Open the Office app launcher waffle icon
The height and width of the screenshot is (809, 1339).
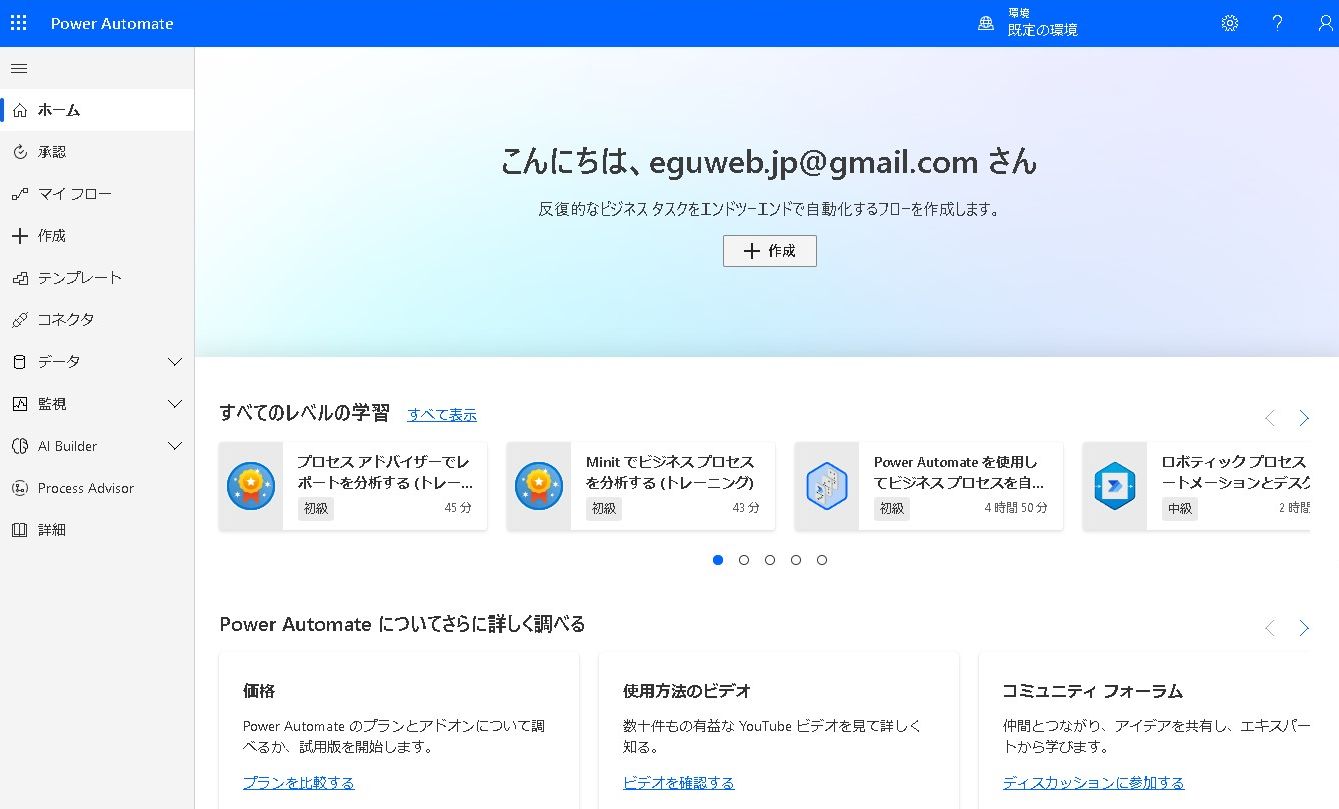pos(18,22)
